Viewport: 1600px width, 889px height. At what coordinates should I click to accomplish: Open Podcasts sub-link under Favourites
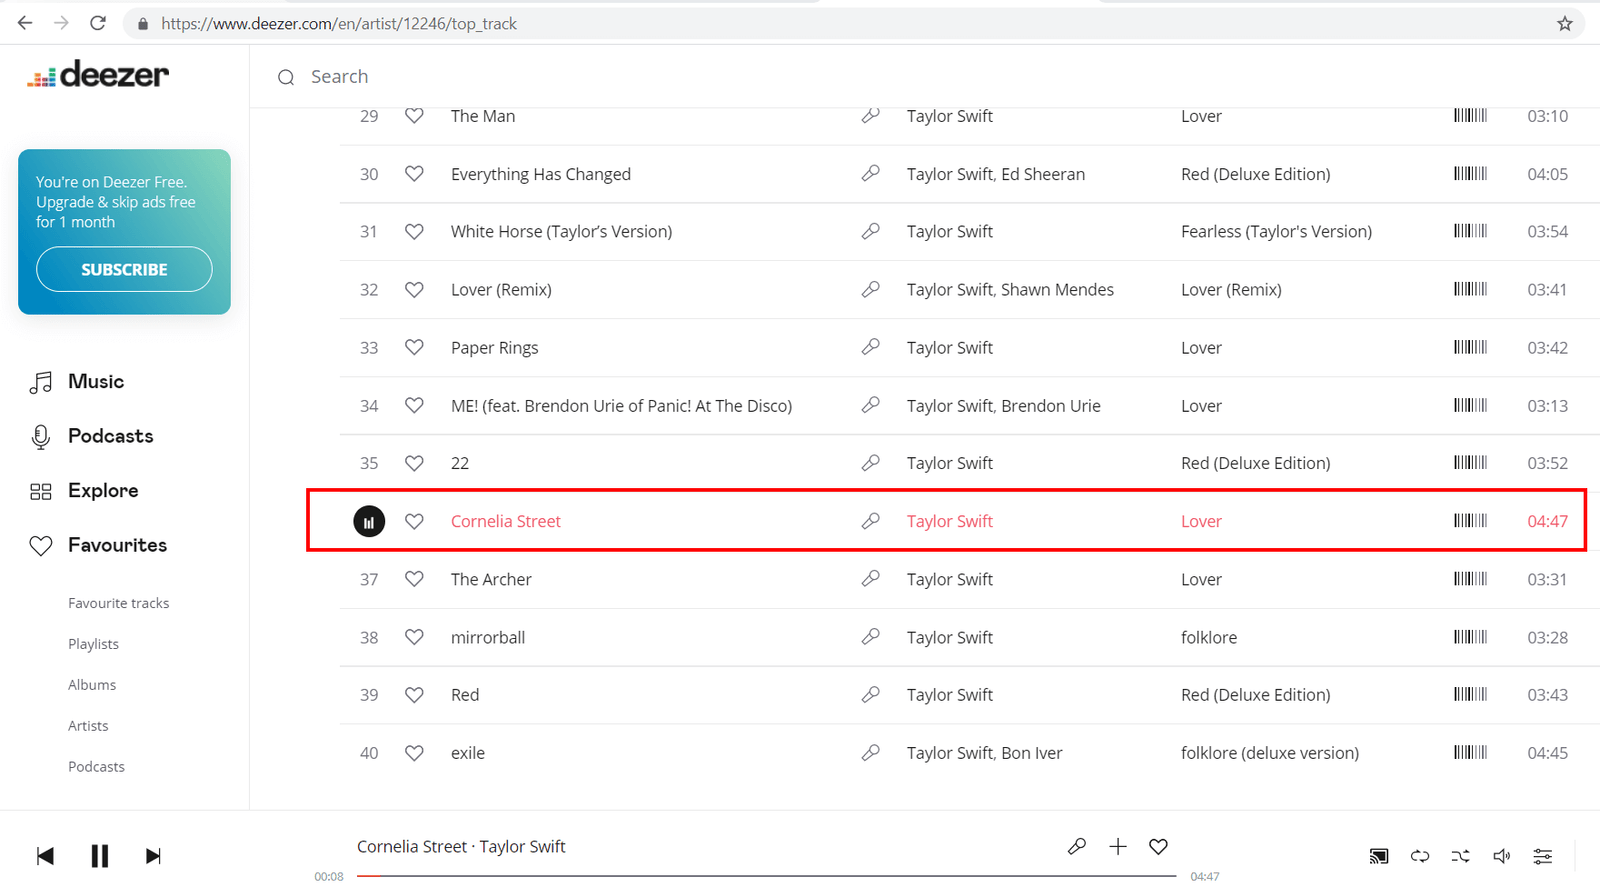point(96,767)
